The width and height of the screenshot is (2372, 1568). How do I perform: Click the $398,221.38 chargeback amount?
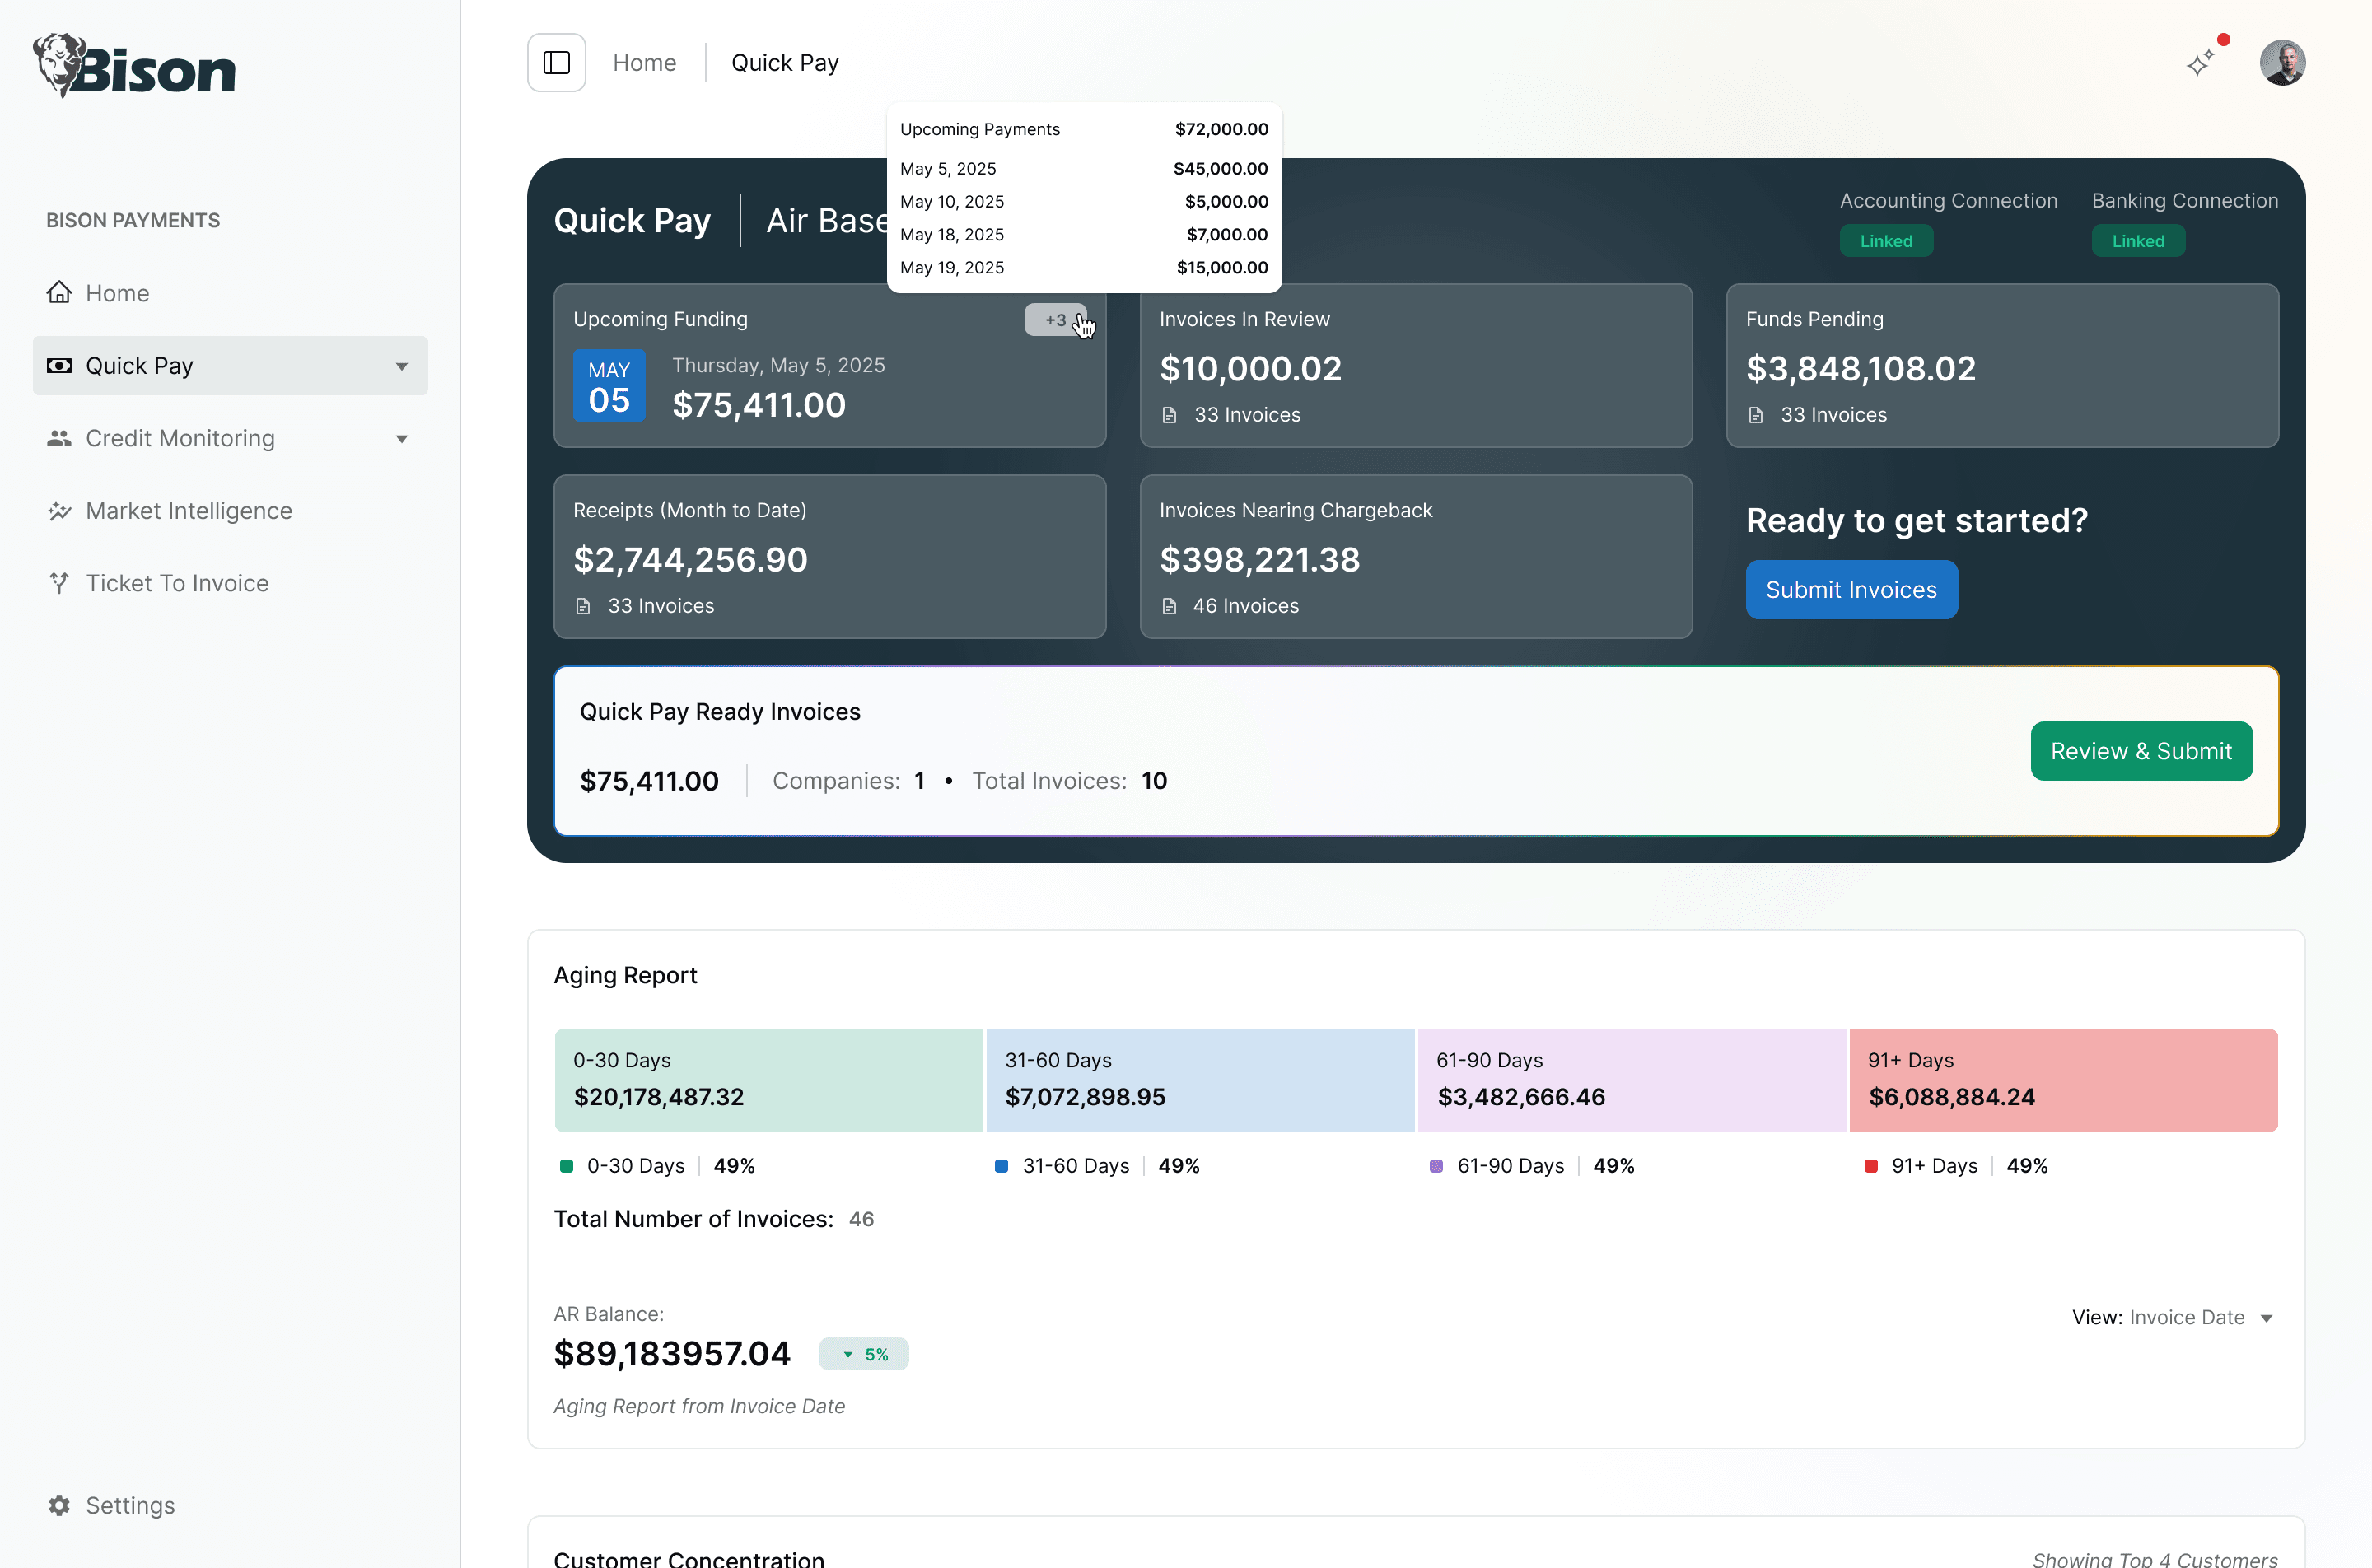pyautogui.click(x=1260, y=559)
